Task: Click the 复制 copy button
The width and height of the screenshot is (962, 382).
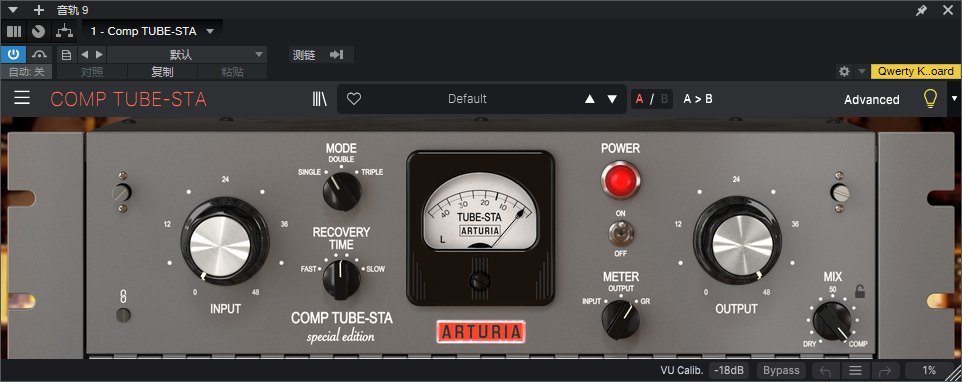Action: pos(163,72)
